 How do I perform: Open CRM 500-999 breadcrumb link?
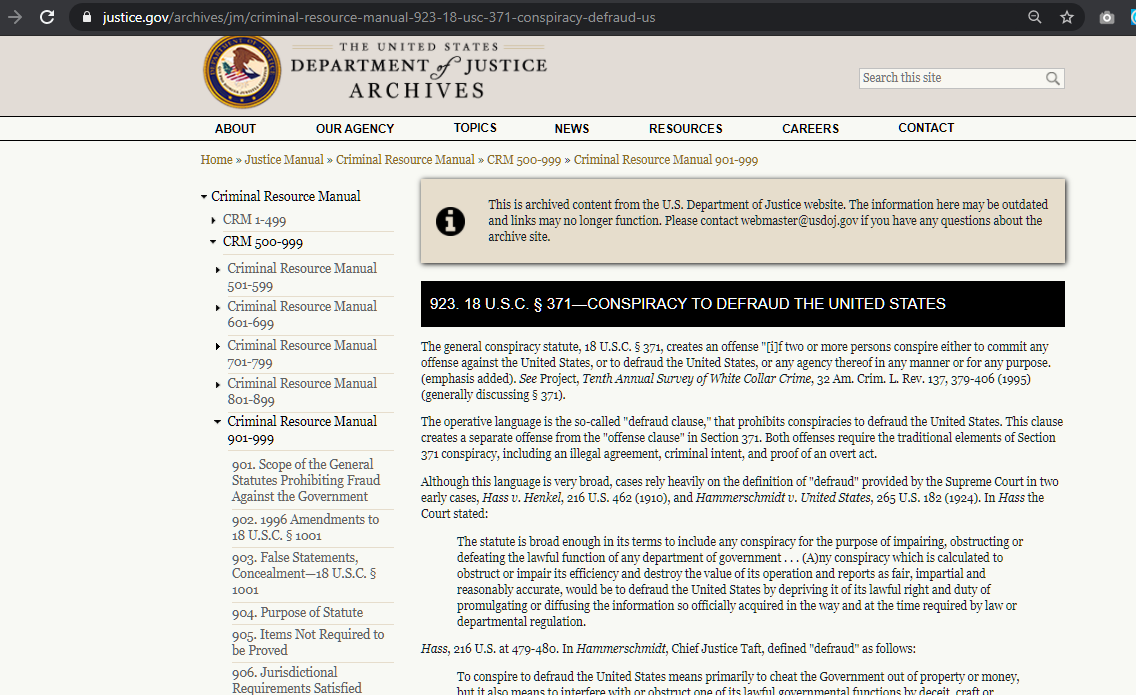[524, 159]
